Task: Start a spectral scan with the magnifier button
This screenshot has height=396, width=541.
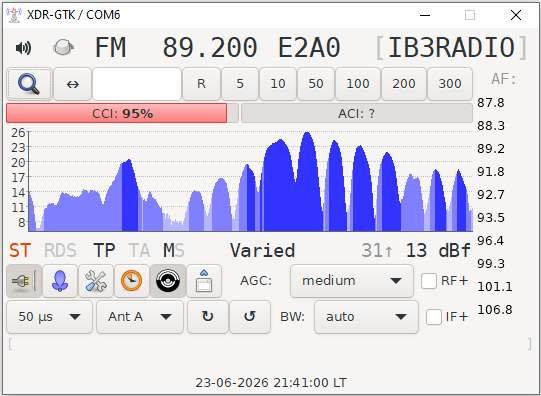Action: tap(29, 84)
